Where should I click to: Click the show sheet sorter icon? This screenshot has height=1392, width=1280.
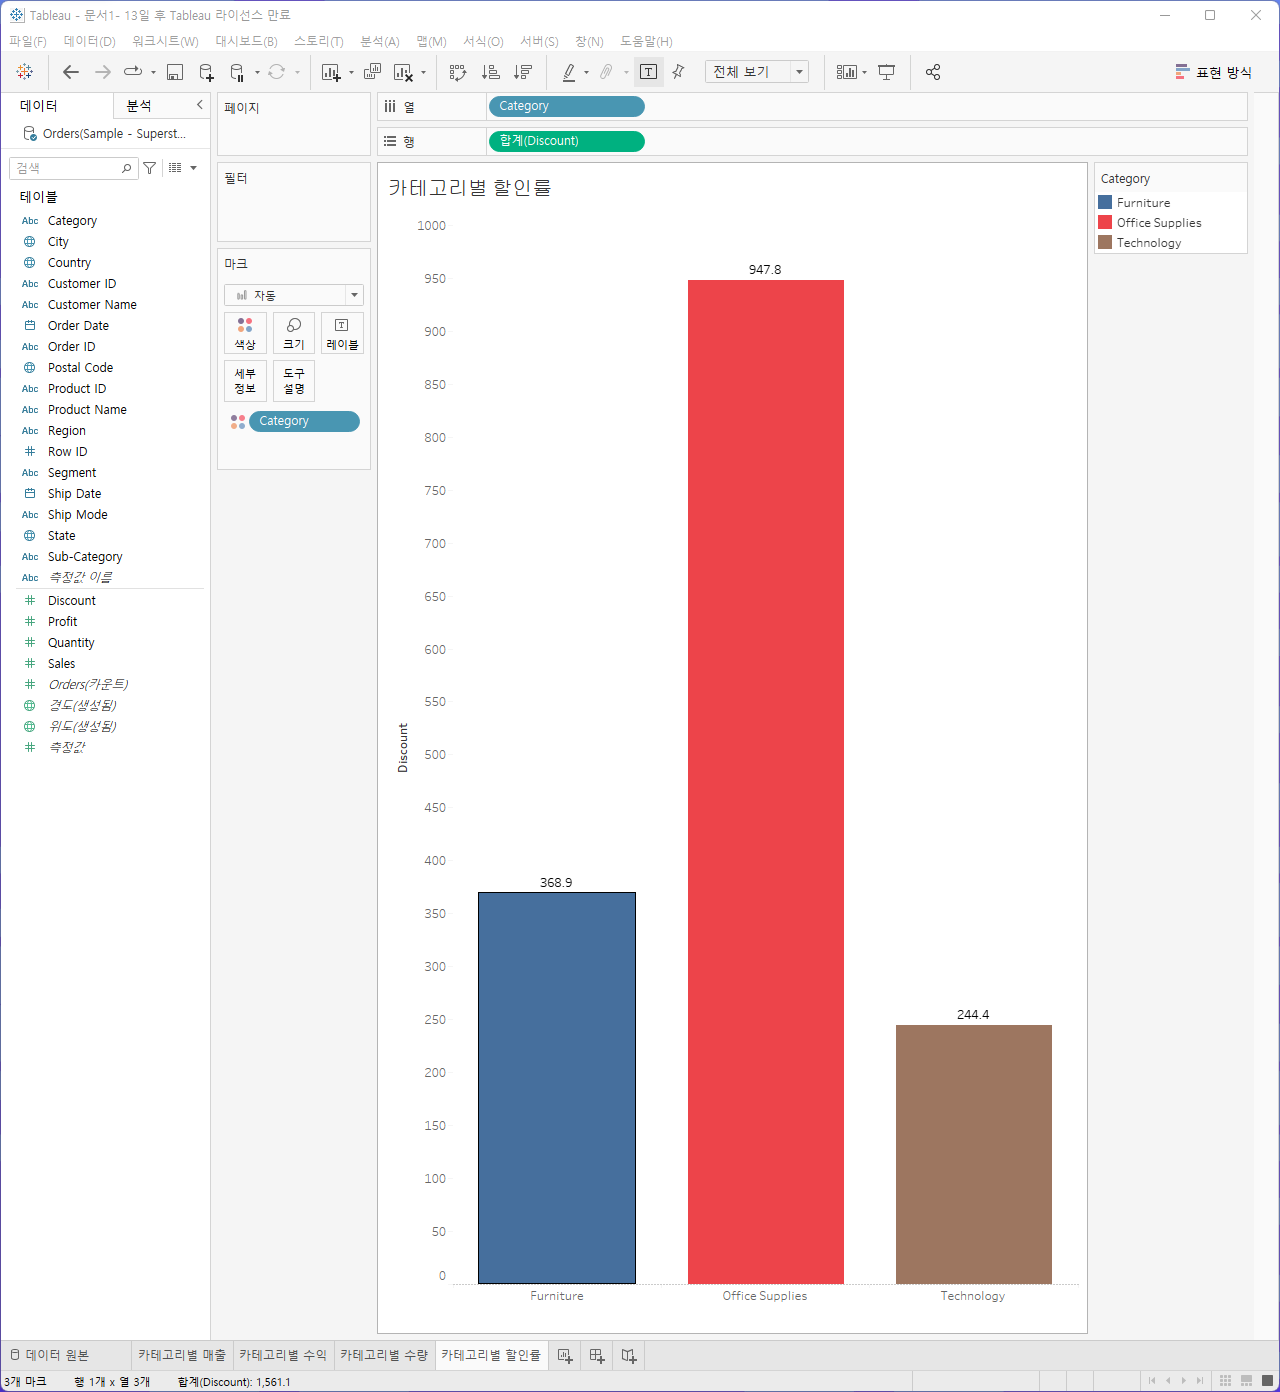[x=1225, y=1381]
